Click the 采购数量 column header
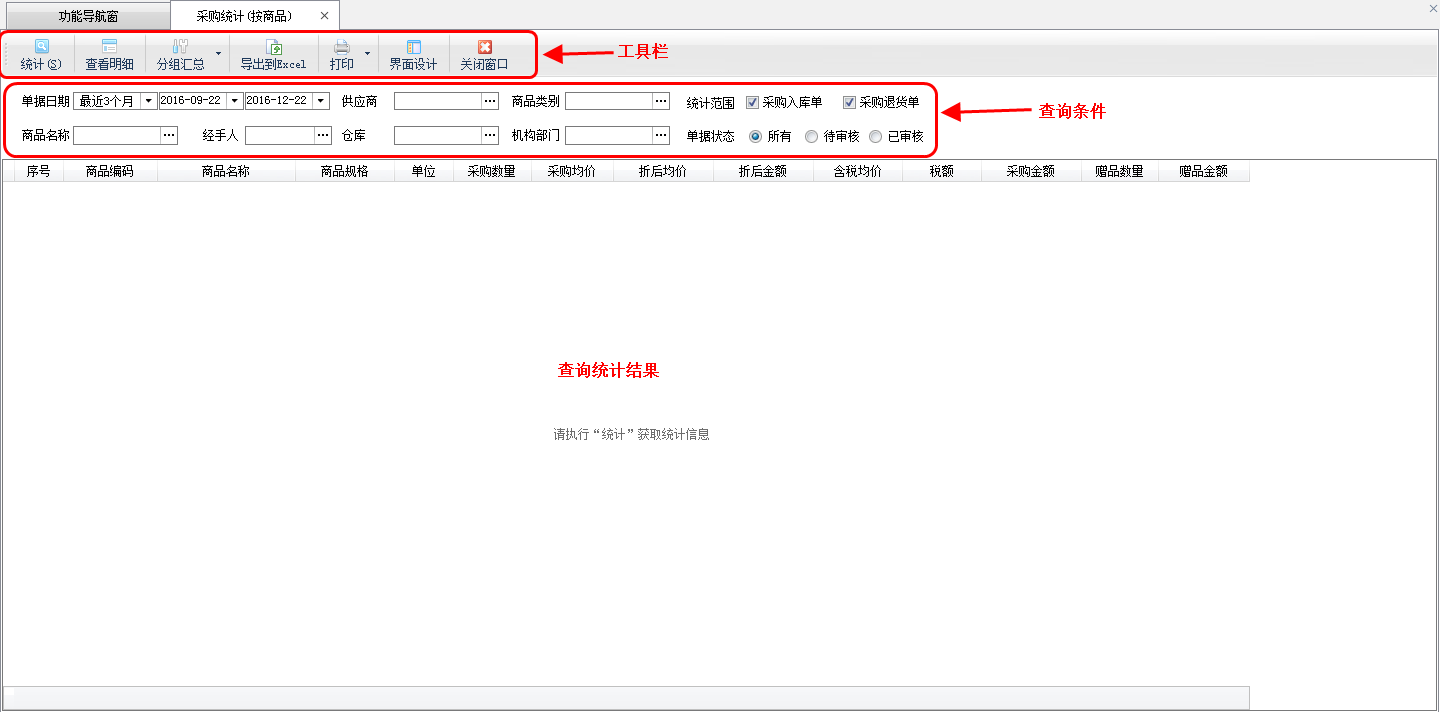This screenshot has width=1440, height=712. click(491, 171)
